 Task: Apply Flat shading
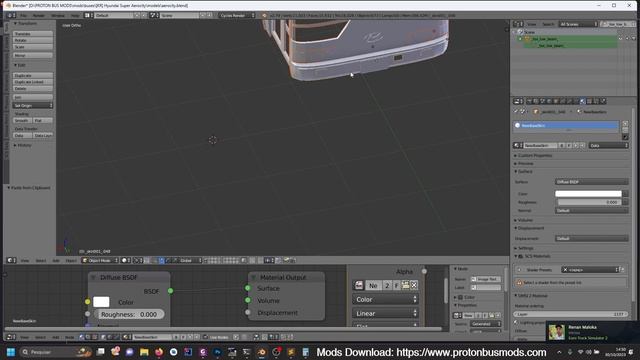[x=42, y=120]
